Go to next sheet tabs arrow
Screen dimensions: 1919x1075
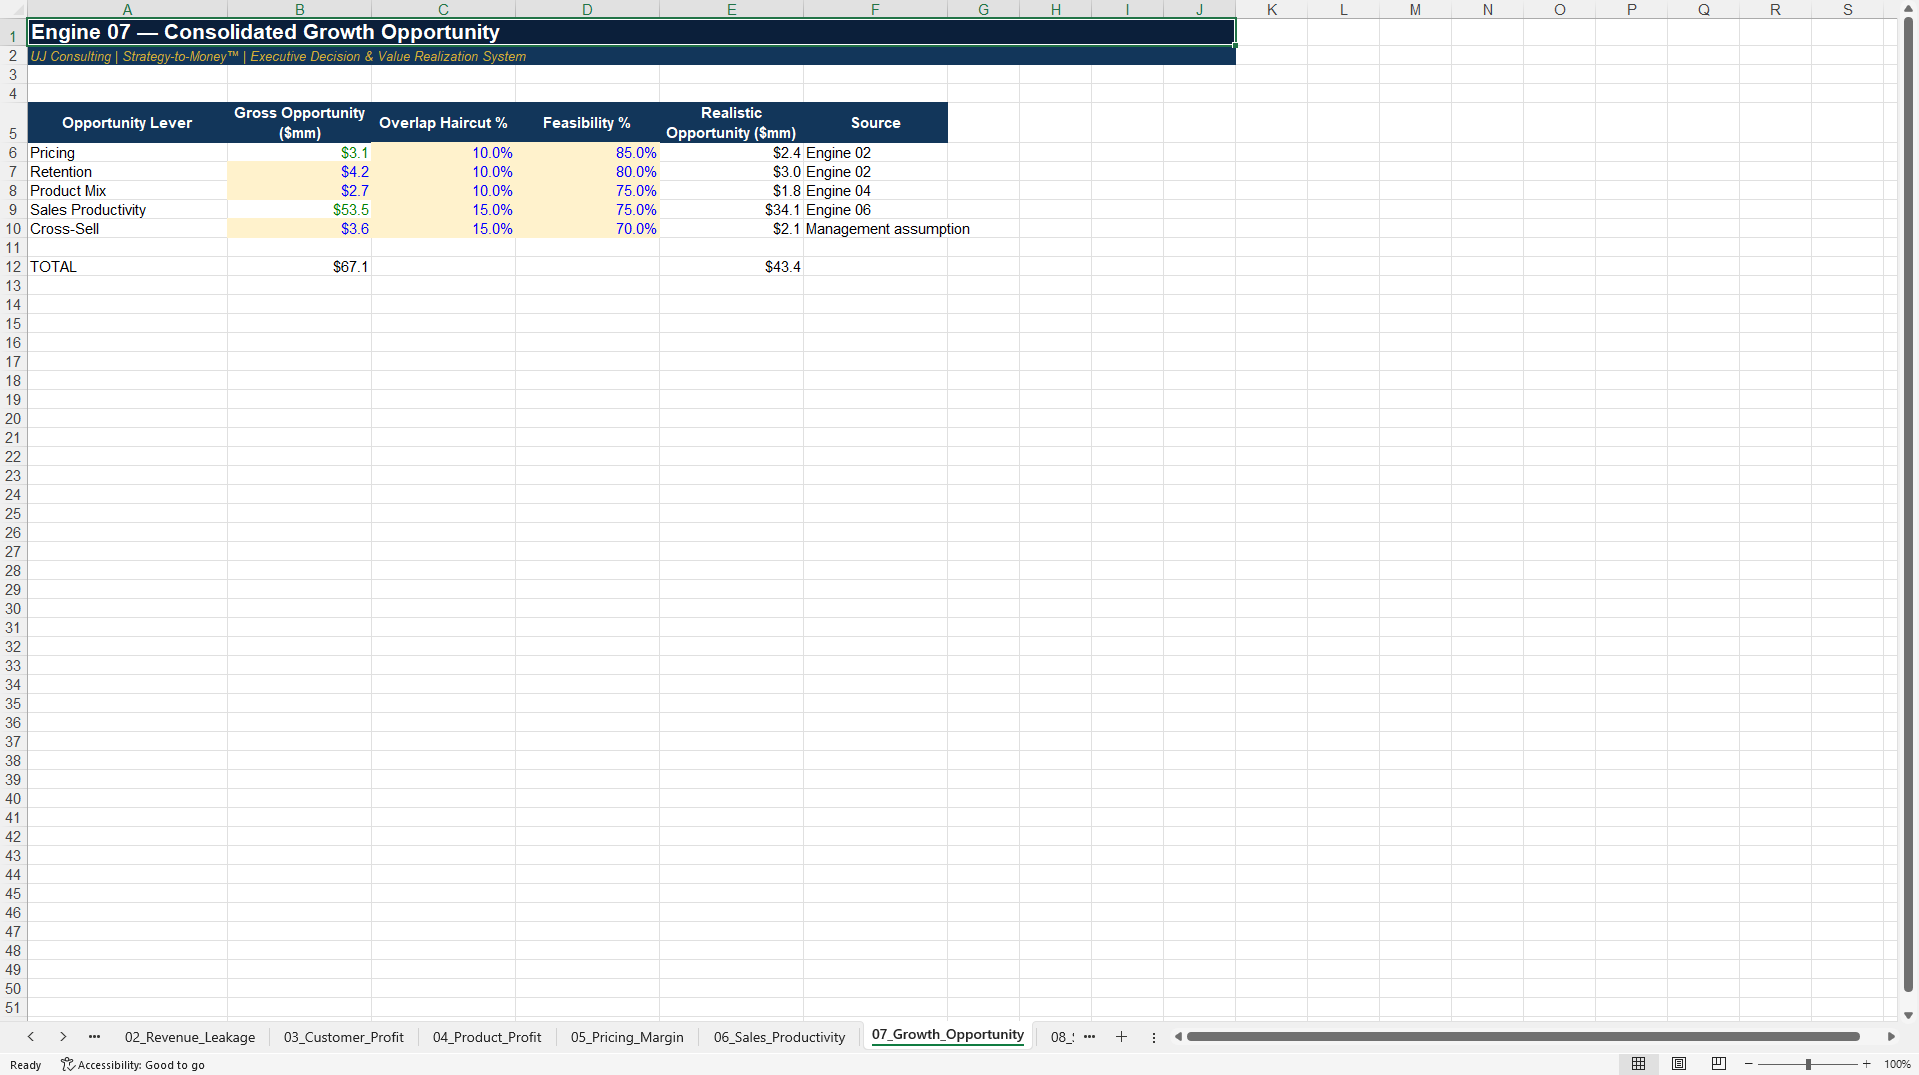coord(63,1037)
